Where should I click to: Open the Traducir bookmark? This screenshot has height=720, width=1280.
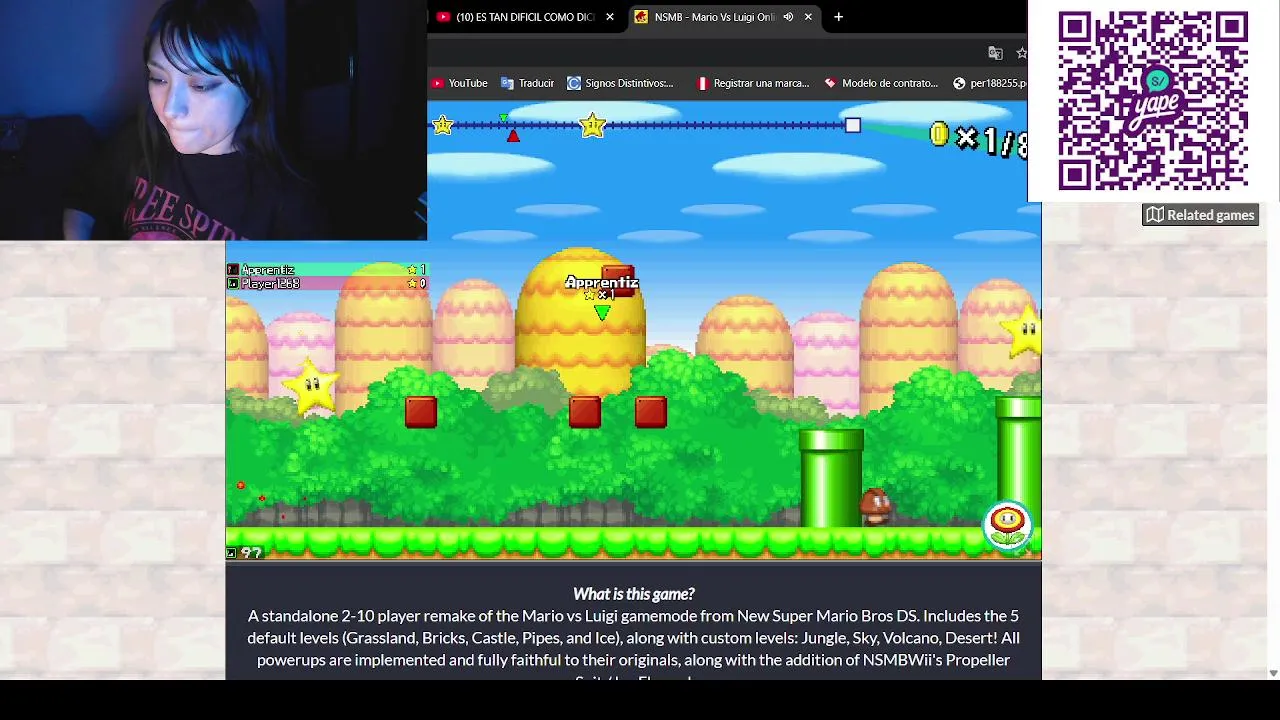point(527,83)
